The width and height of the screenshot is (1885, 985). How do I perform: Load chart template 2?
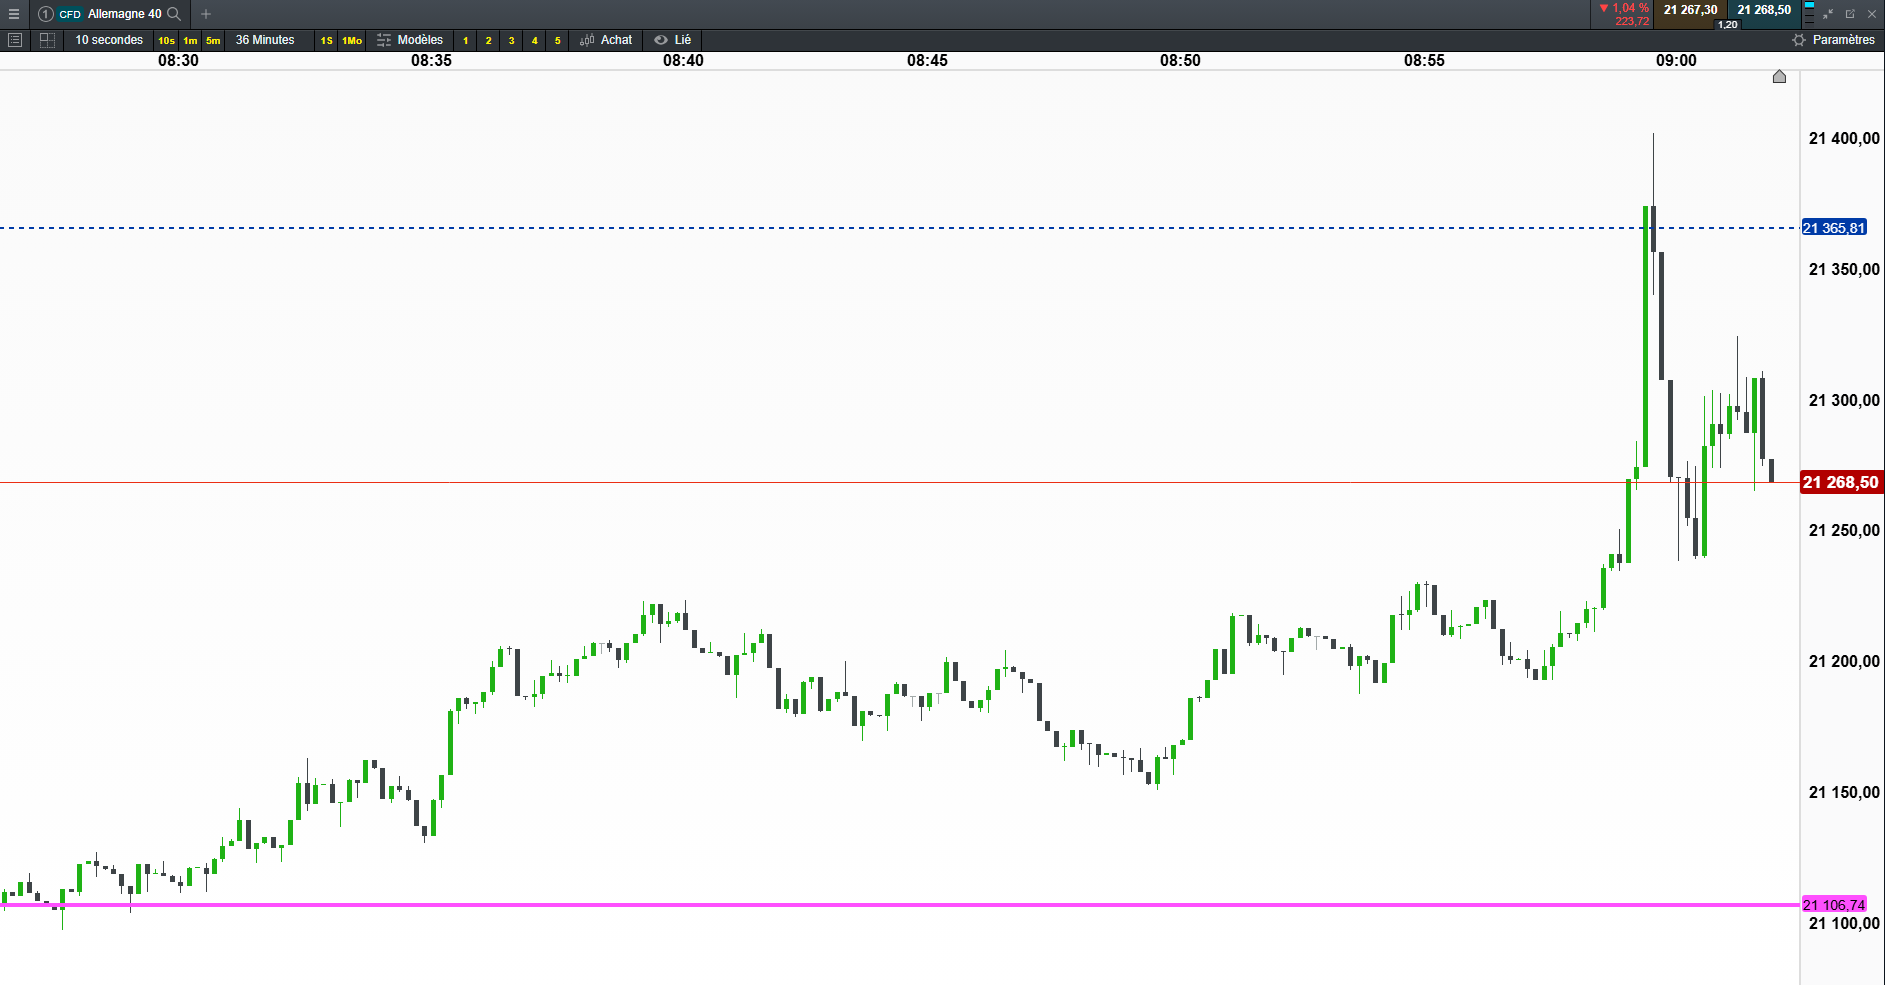coord(489,41)
